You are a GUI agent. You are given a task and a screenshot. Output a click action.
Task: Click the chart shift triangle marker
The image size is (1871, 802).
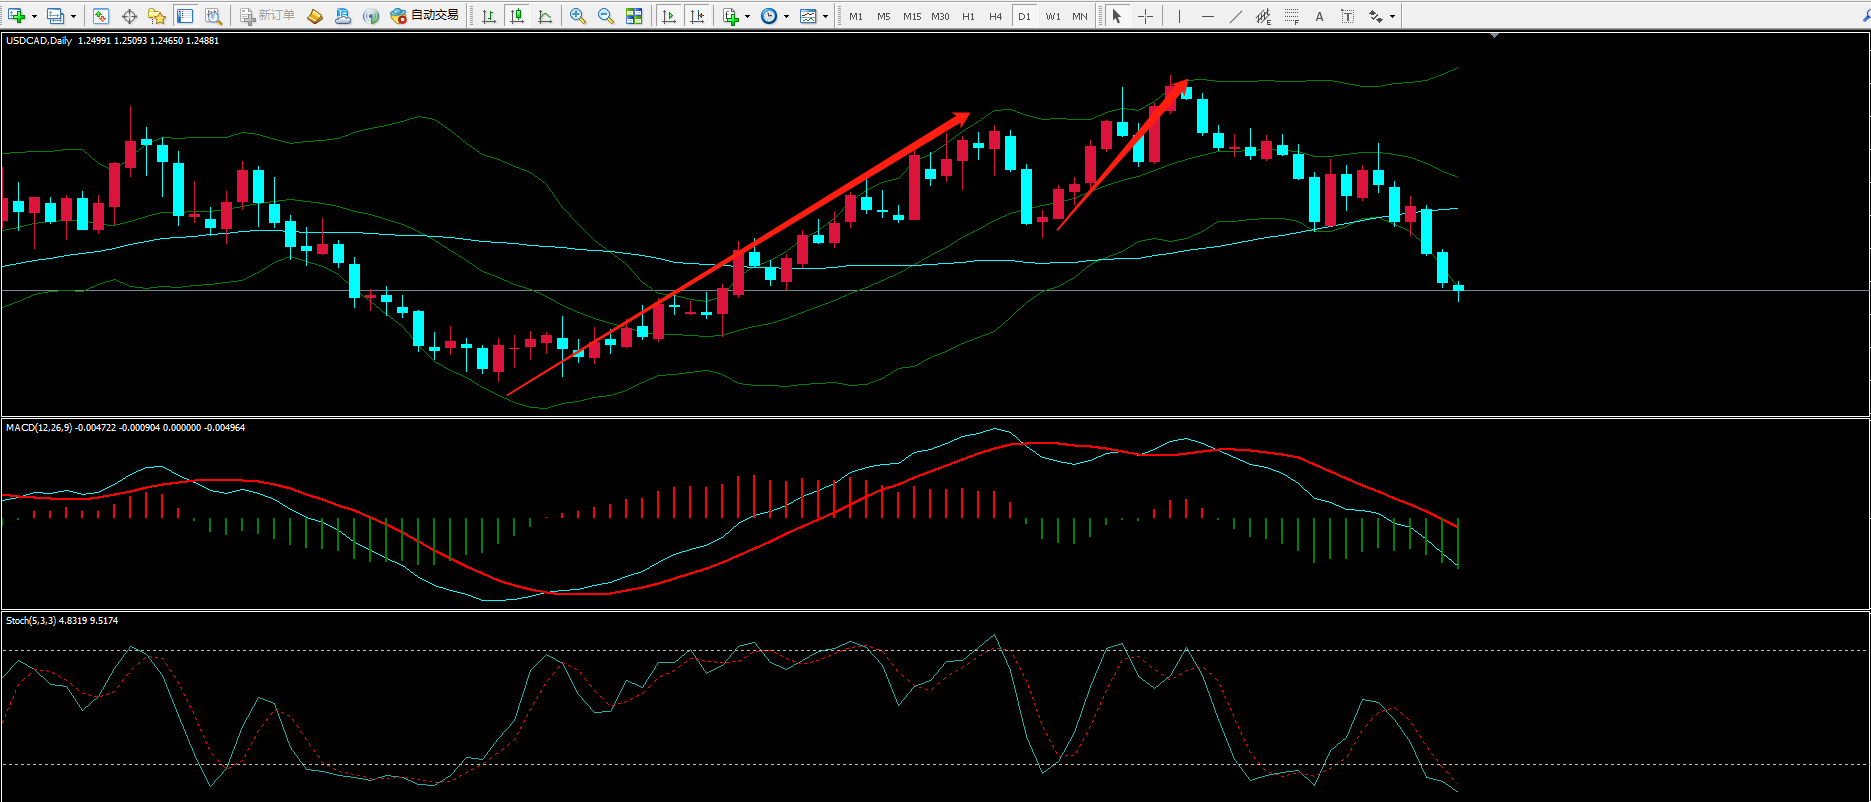tap(1494, 36)
